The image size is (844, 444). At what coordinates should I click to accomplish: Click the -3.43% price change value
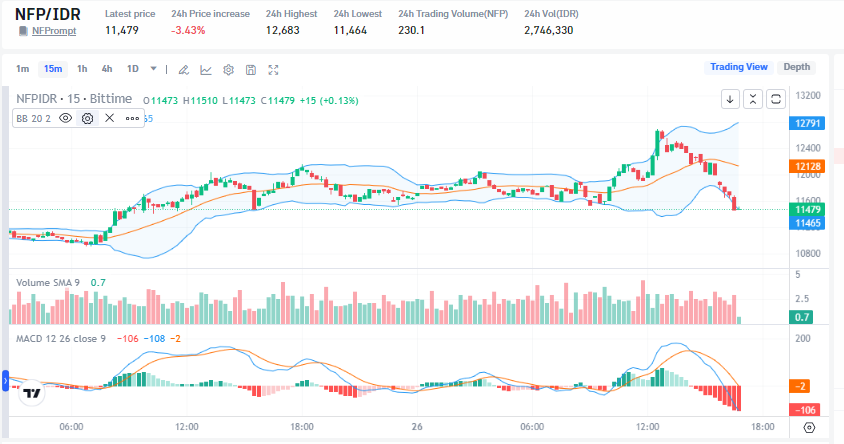188,31
